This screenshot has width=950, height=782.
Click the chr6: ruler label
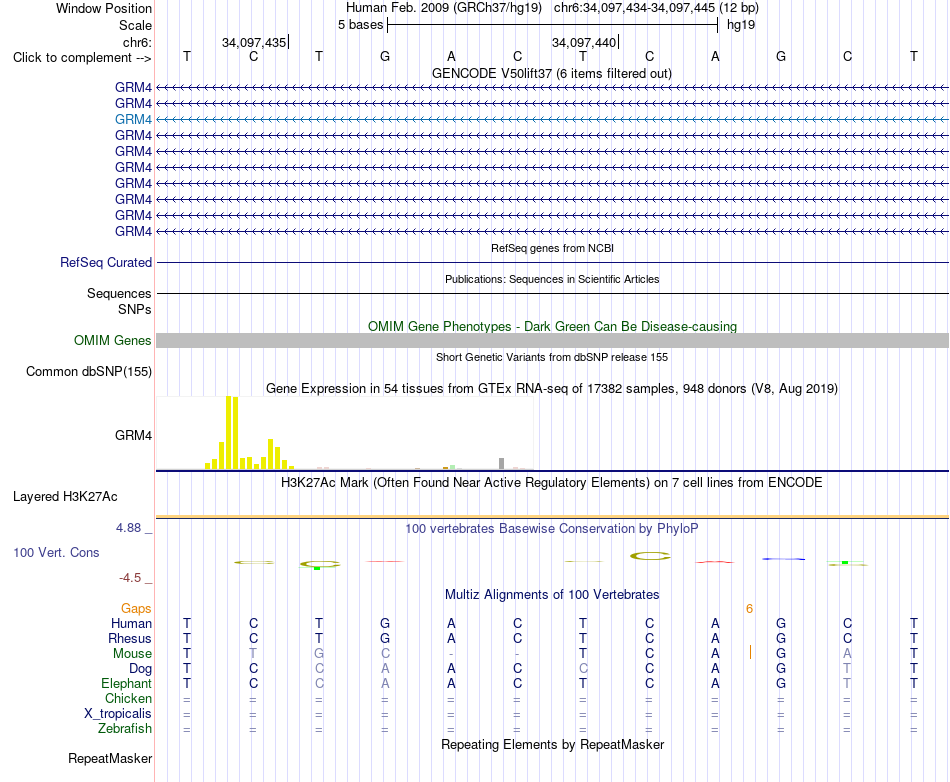(137, 42)
